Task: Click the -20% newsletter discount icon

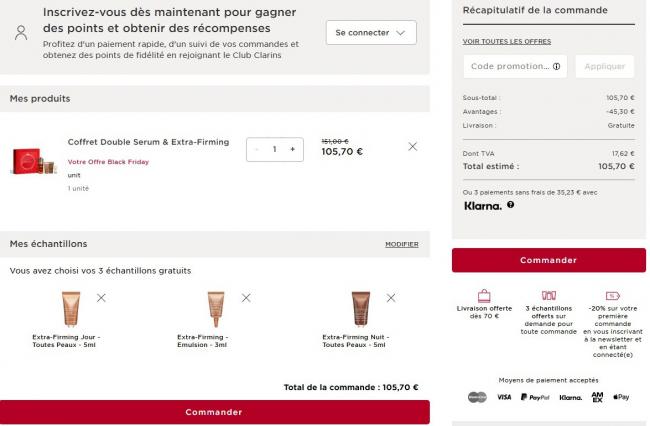Action: (x=612, y=296)
